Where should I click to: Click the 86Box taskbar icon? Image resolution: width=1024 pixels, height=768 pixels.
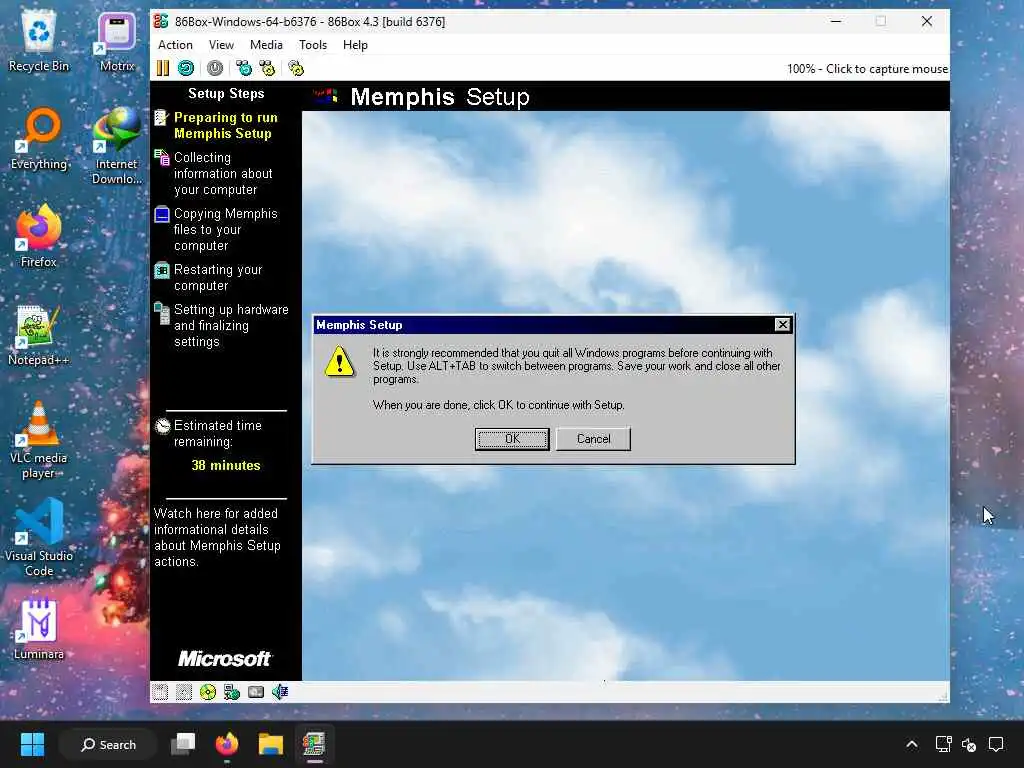[x=314, y=744]
